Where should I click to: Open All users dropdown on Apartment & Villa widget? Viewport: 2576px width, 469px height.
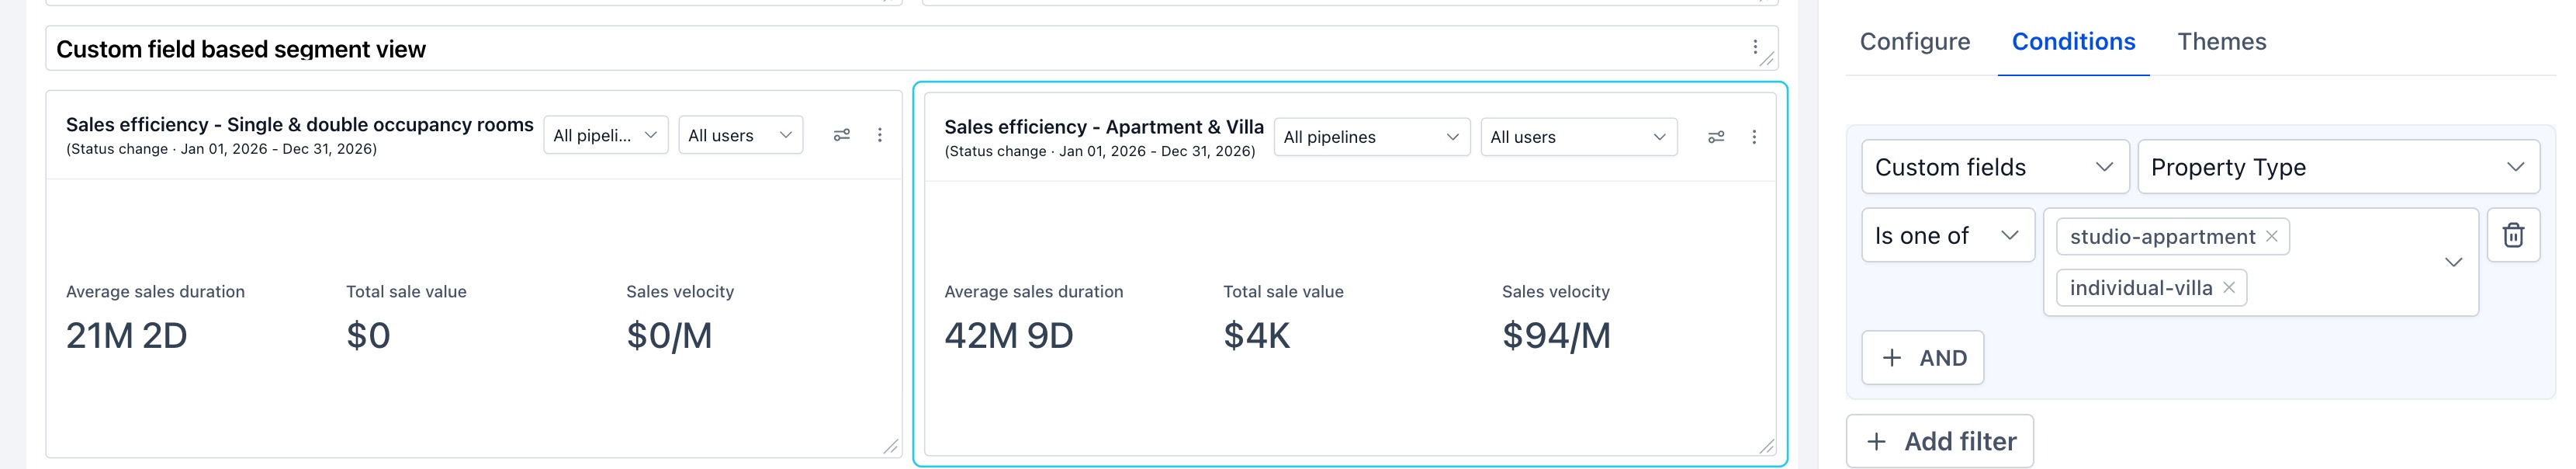coord(1578,137)
